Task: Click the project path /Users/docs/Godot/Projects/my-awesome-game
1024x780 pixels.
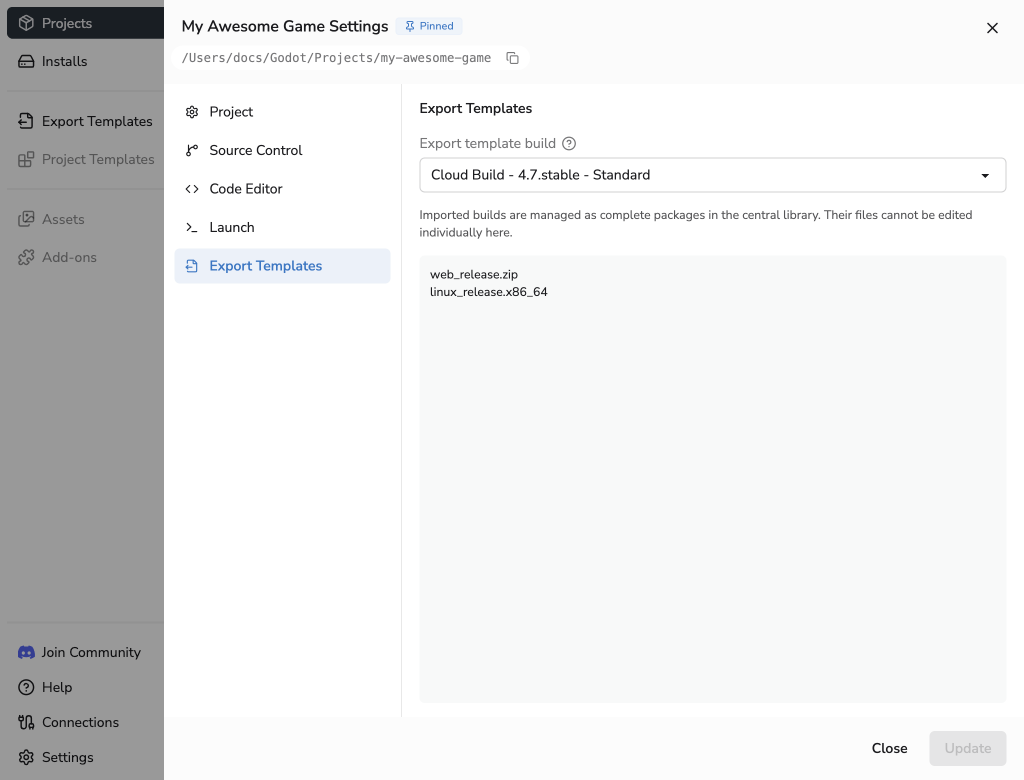Action: pos(336,58)
